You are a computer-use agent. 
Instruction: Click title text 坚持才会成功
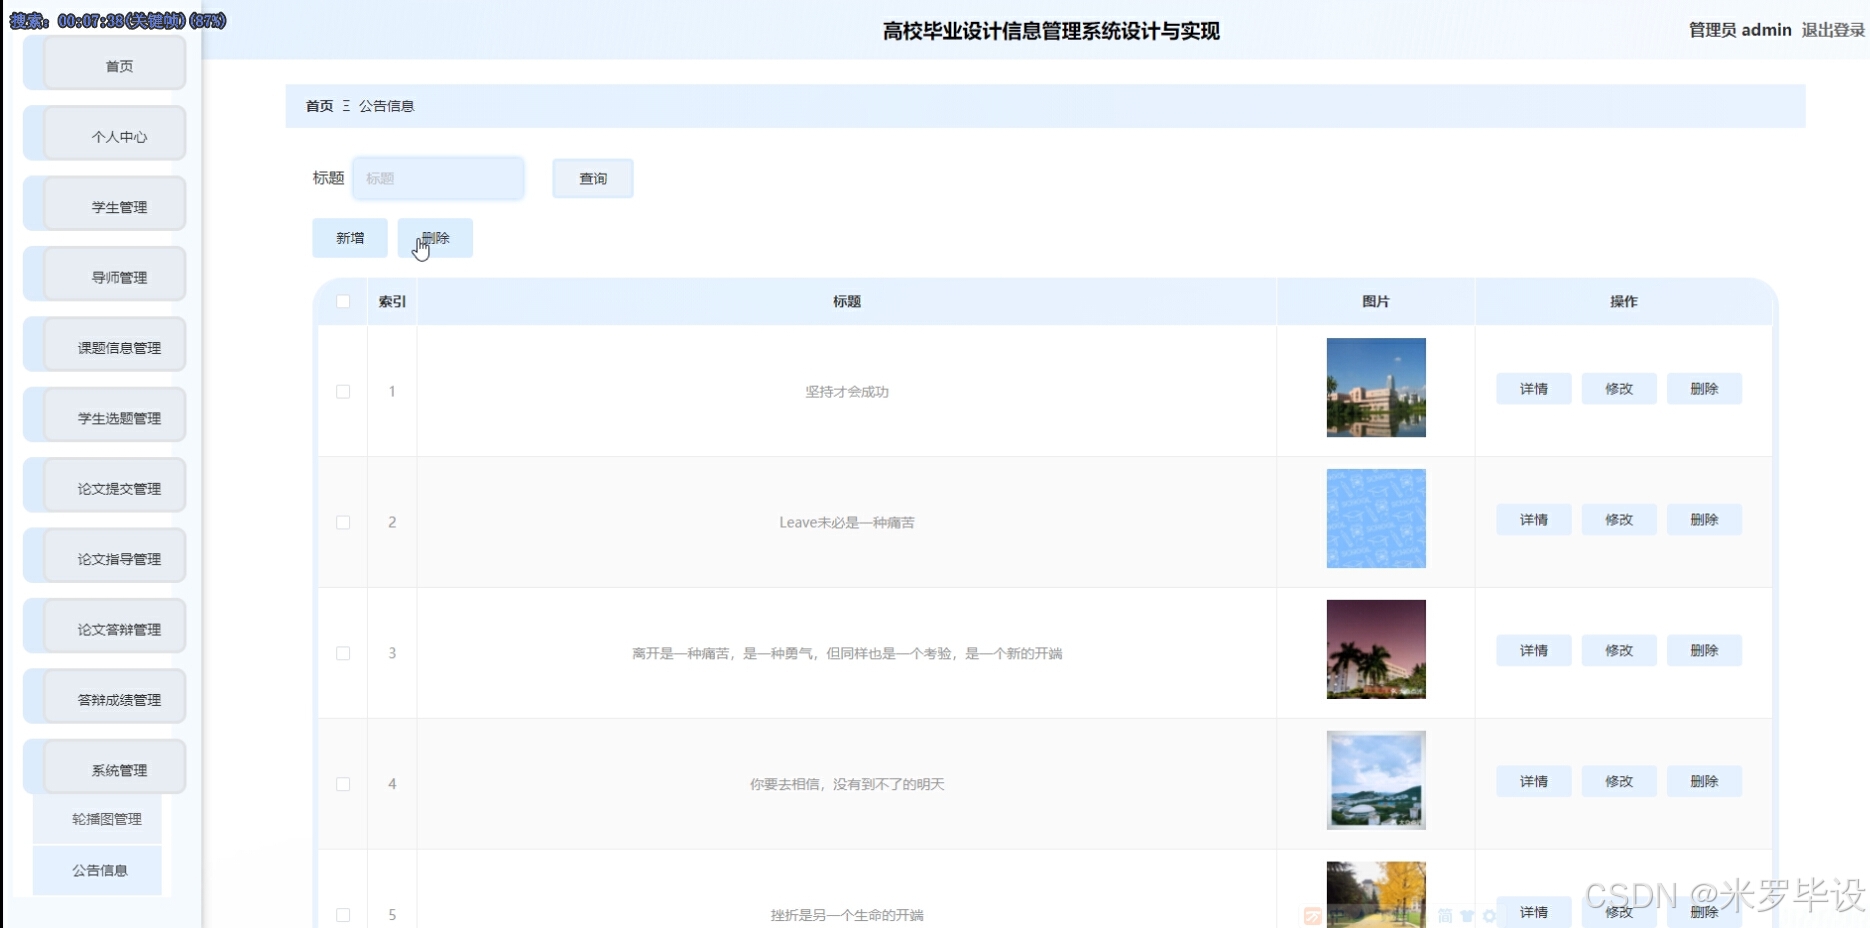[847, 392]
